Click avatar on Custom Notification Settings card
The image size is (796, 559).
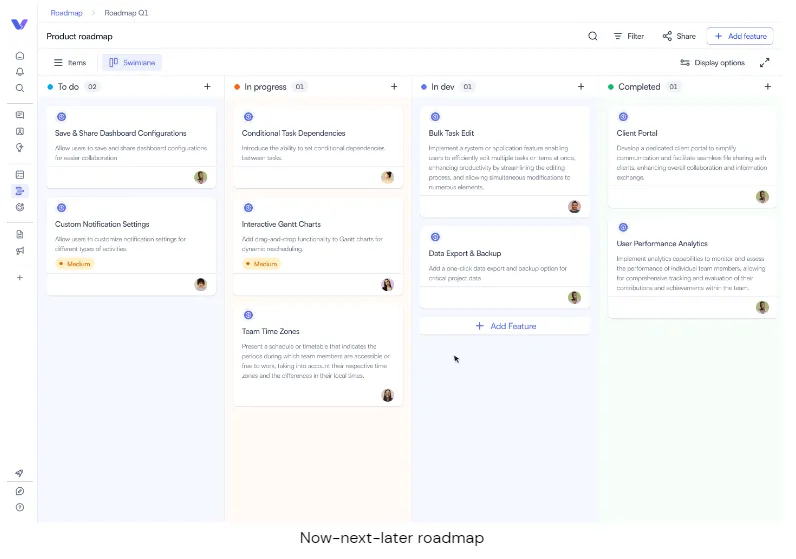(201, 284)
